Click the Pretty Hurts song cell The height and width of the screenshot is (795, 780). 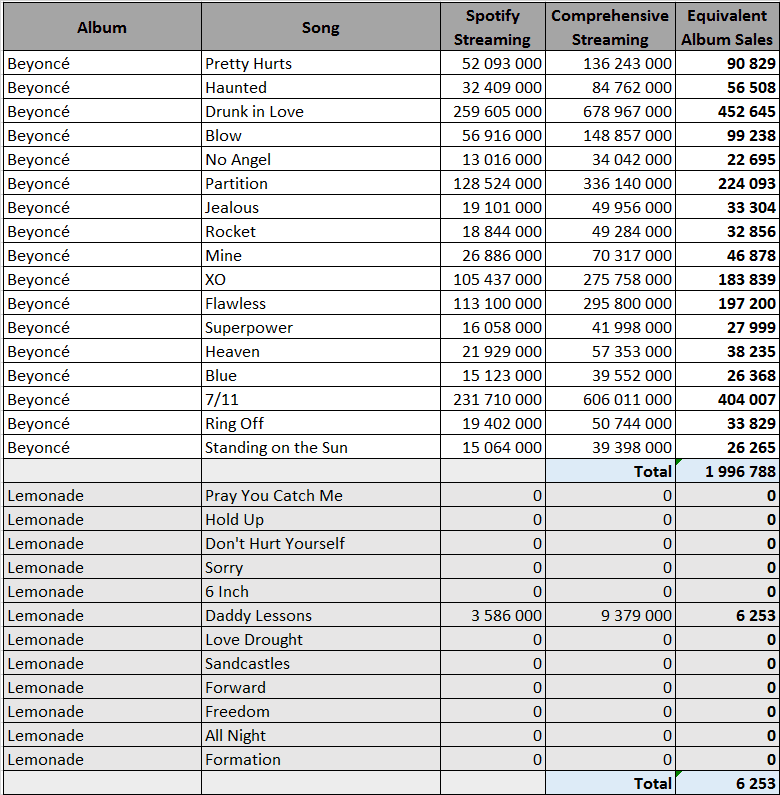coord(321,63)
